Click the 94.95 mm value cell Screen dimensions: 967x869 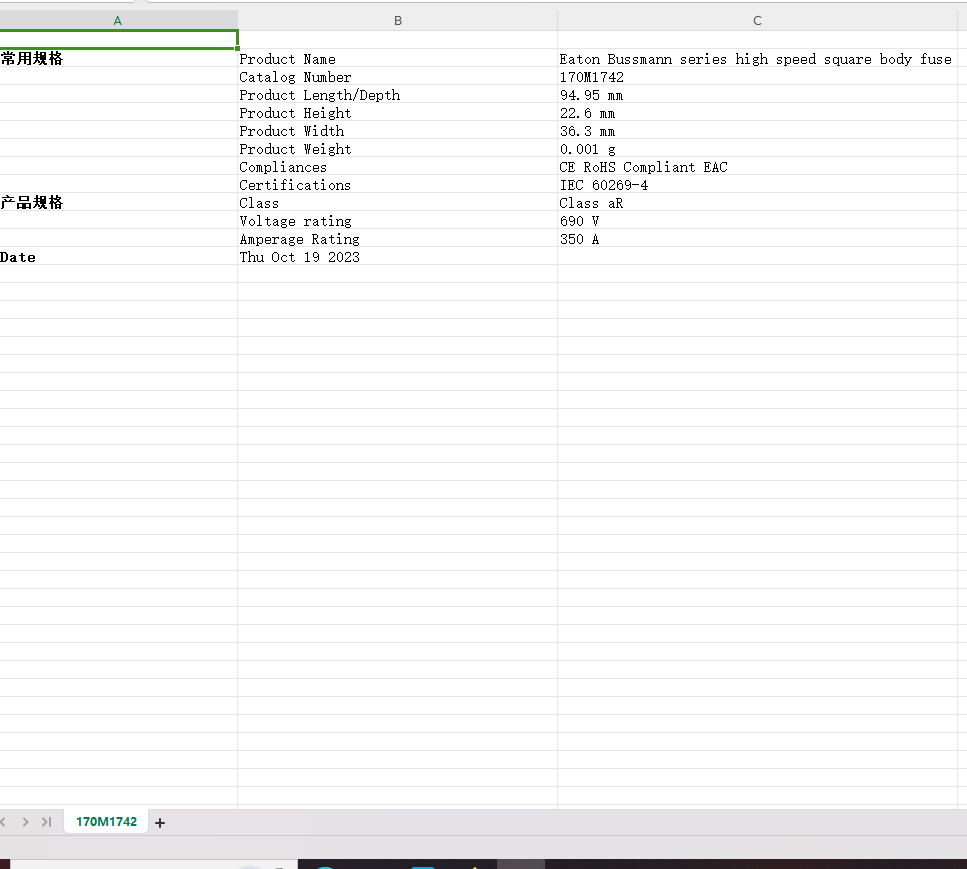tap(757, 94)
